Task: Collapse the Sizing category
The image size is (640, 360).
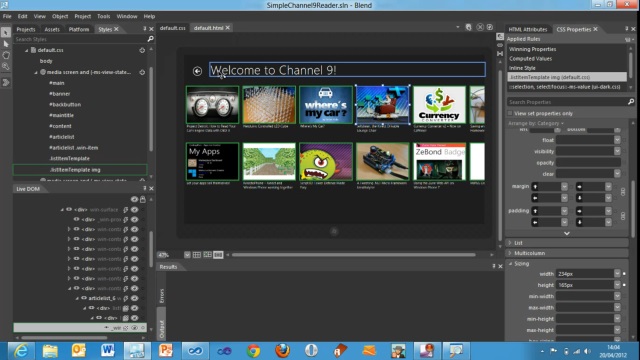Action: point(510,264)
